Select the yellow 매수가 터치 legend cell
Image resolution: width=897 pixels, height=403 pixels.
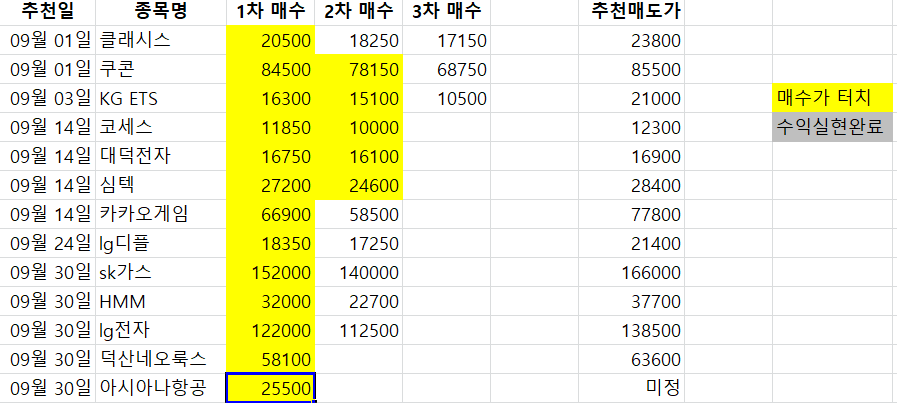click(833, 98)
